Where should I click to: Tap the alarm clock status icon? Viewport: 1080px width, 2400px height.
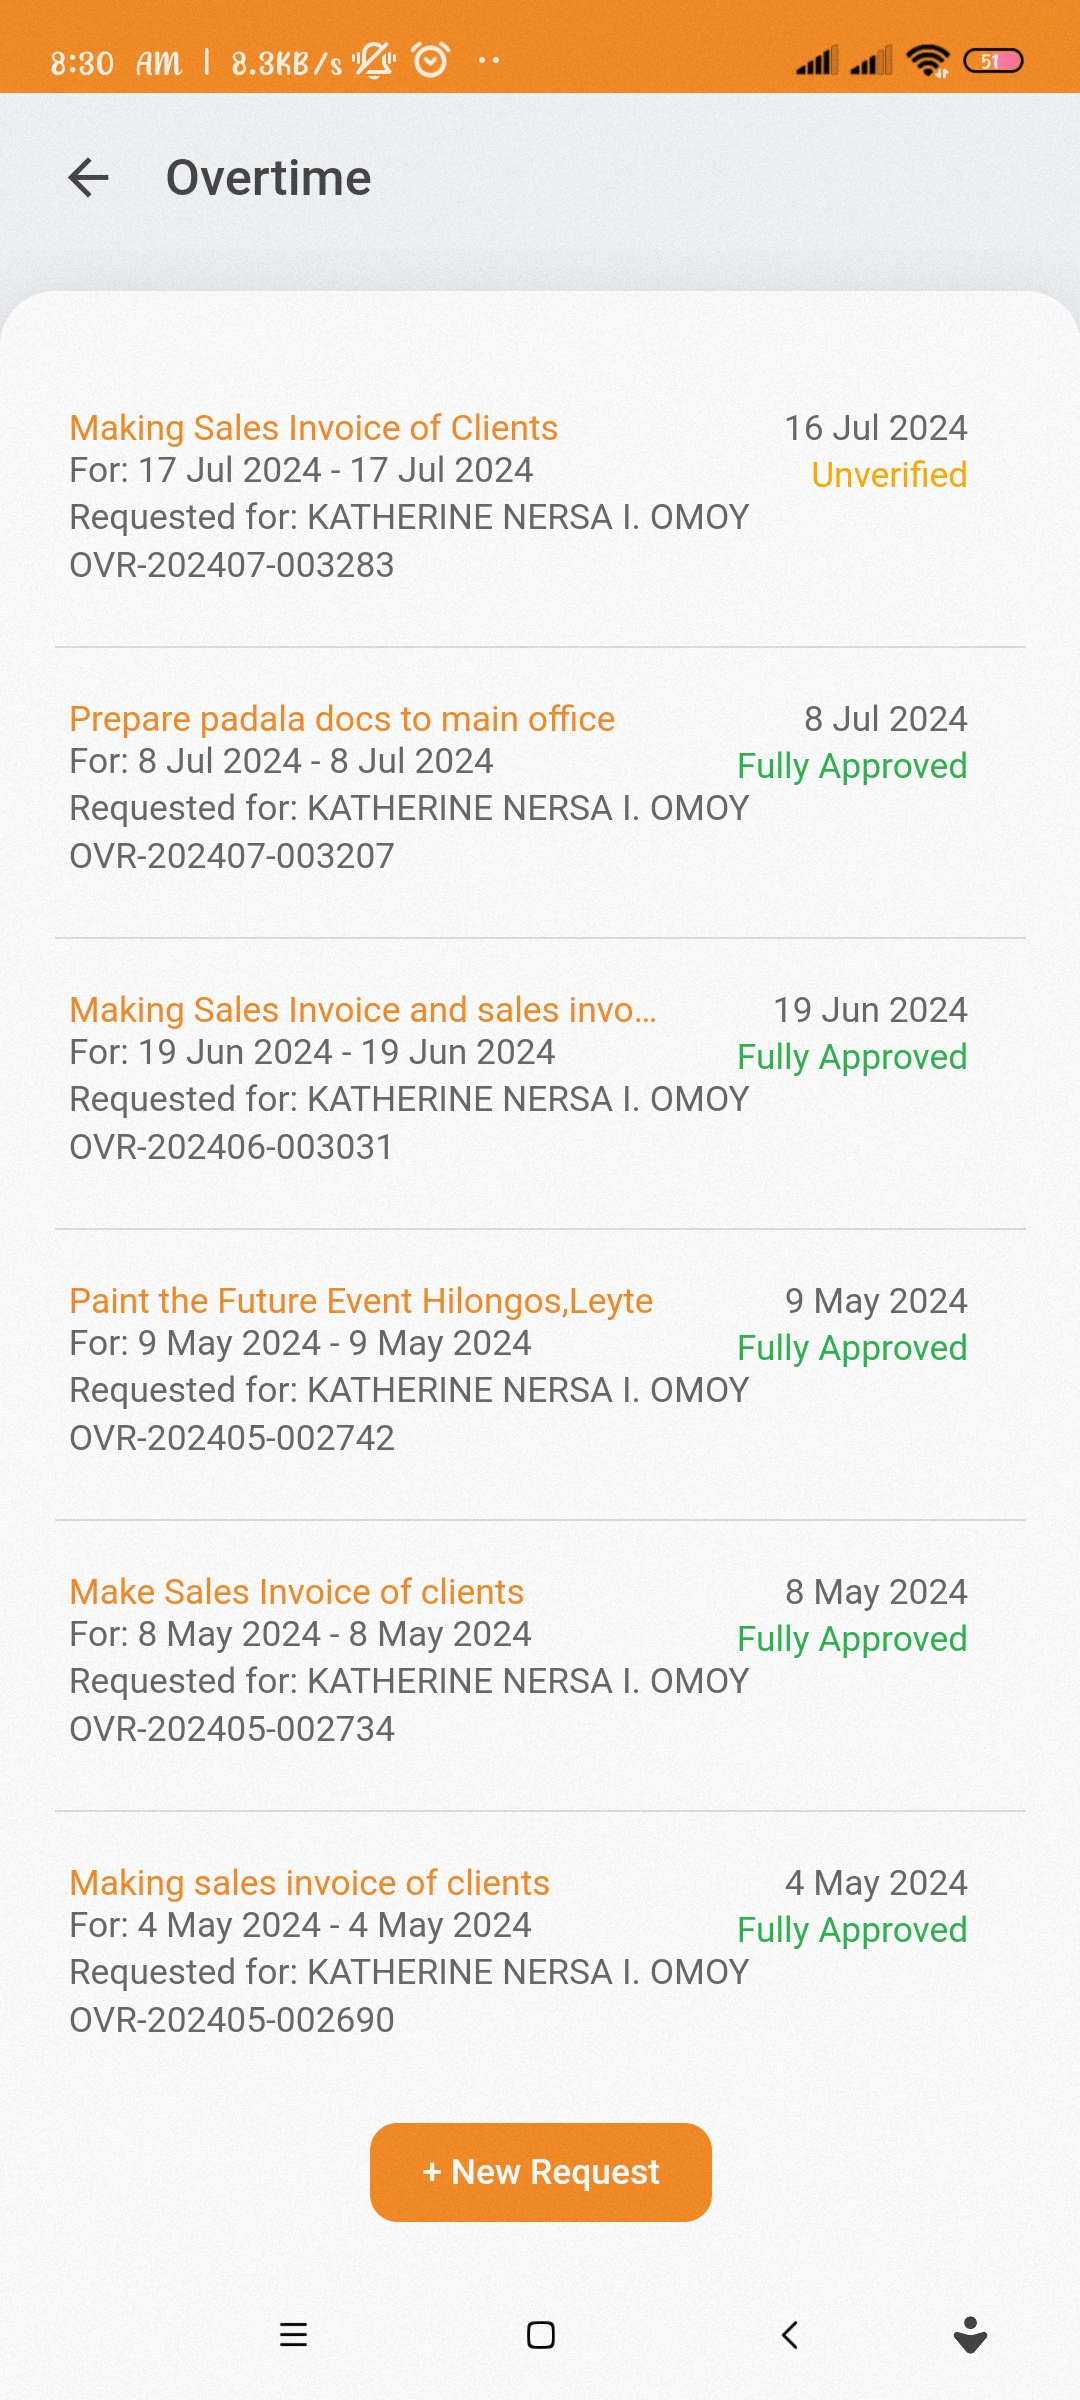(431, 61)
